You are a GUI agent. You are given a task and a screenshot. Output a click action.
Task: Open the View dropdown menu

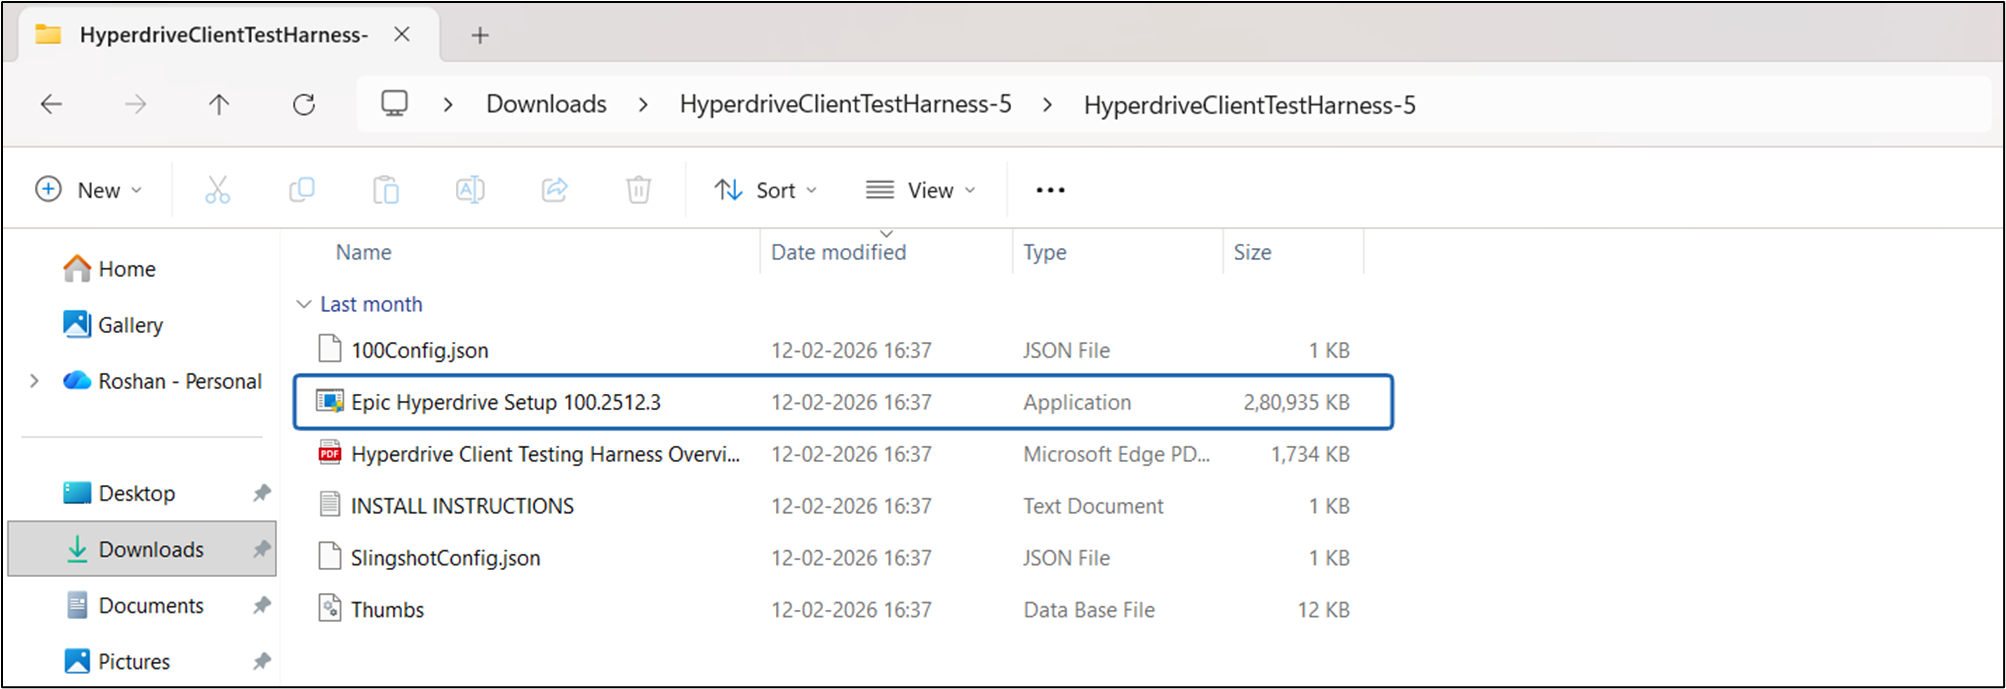point(921,190)
